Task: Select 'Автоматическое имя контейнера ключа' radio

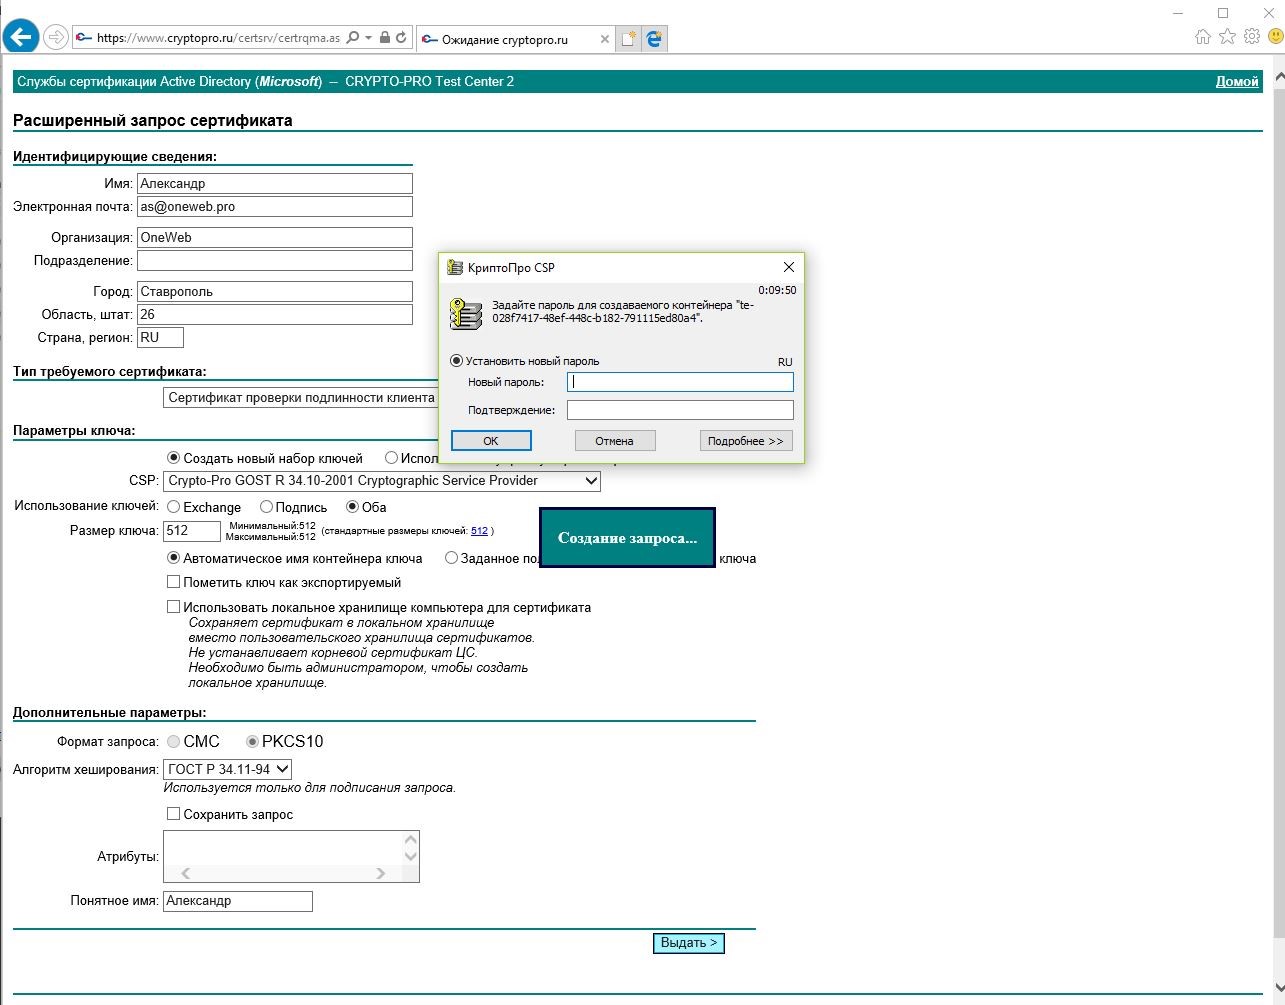Action: 174,558
